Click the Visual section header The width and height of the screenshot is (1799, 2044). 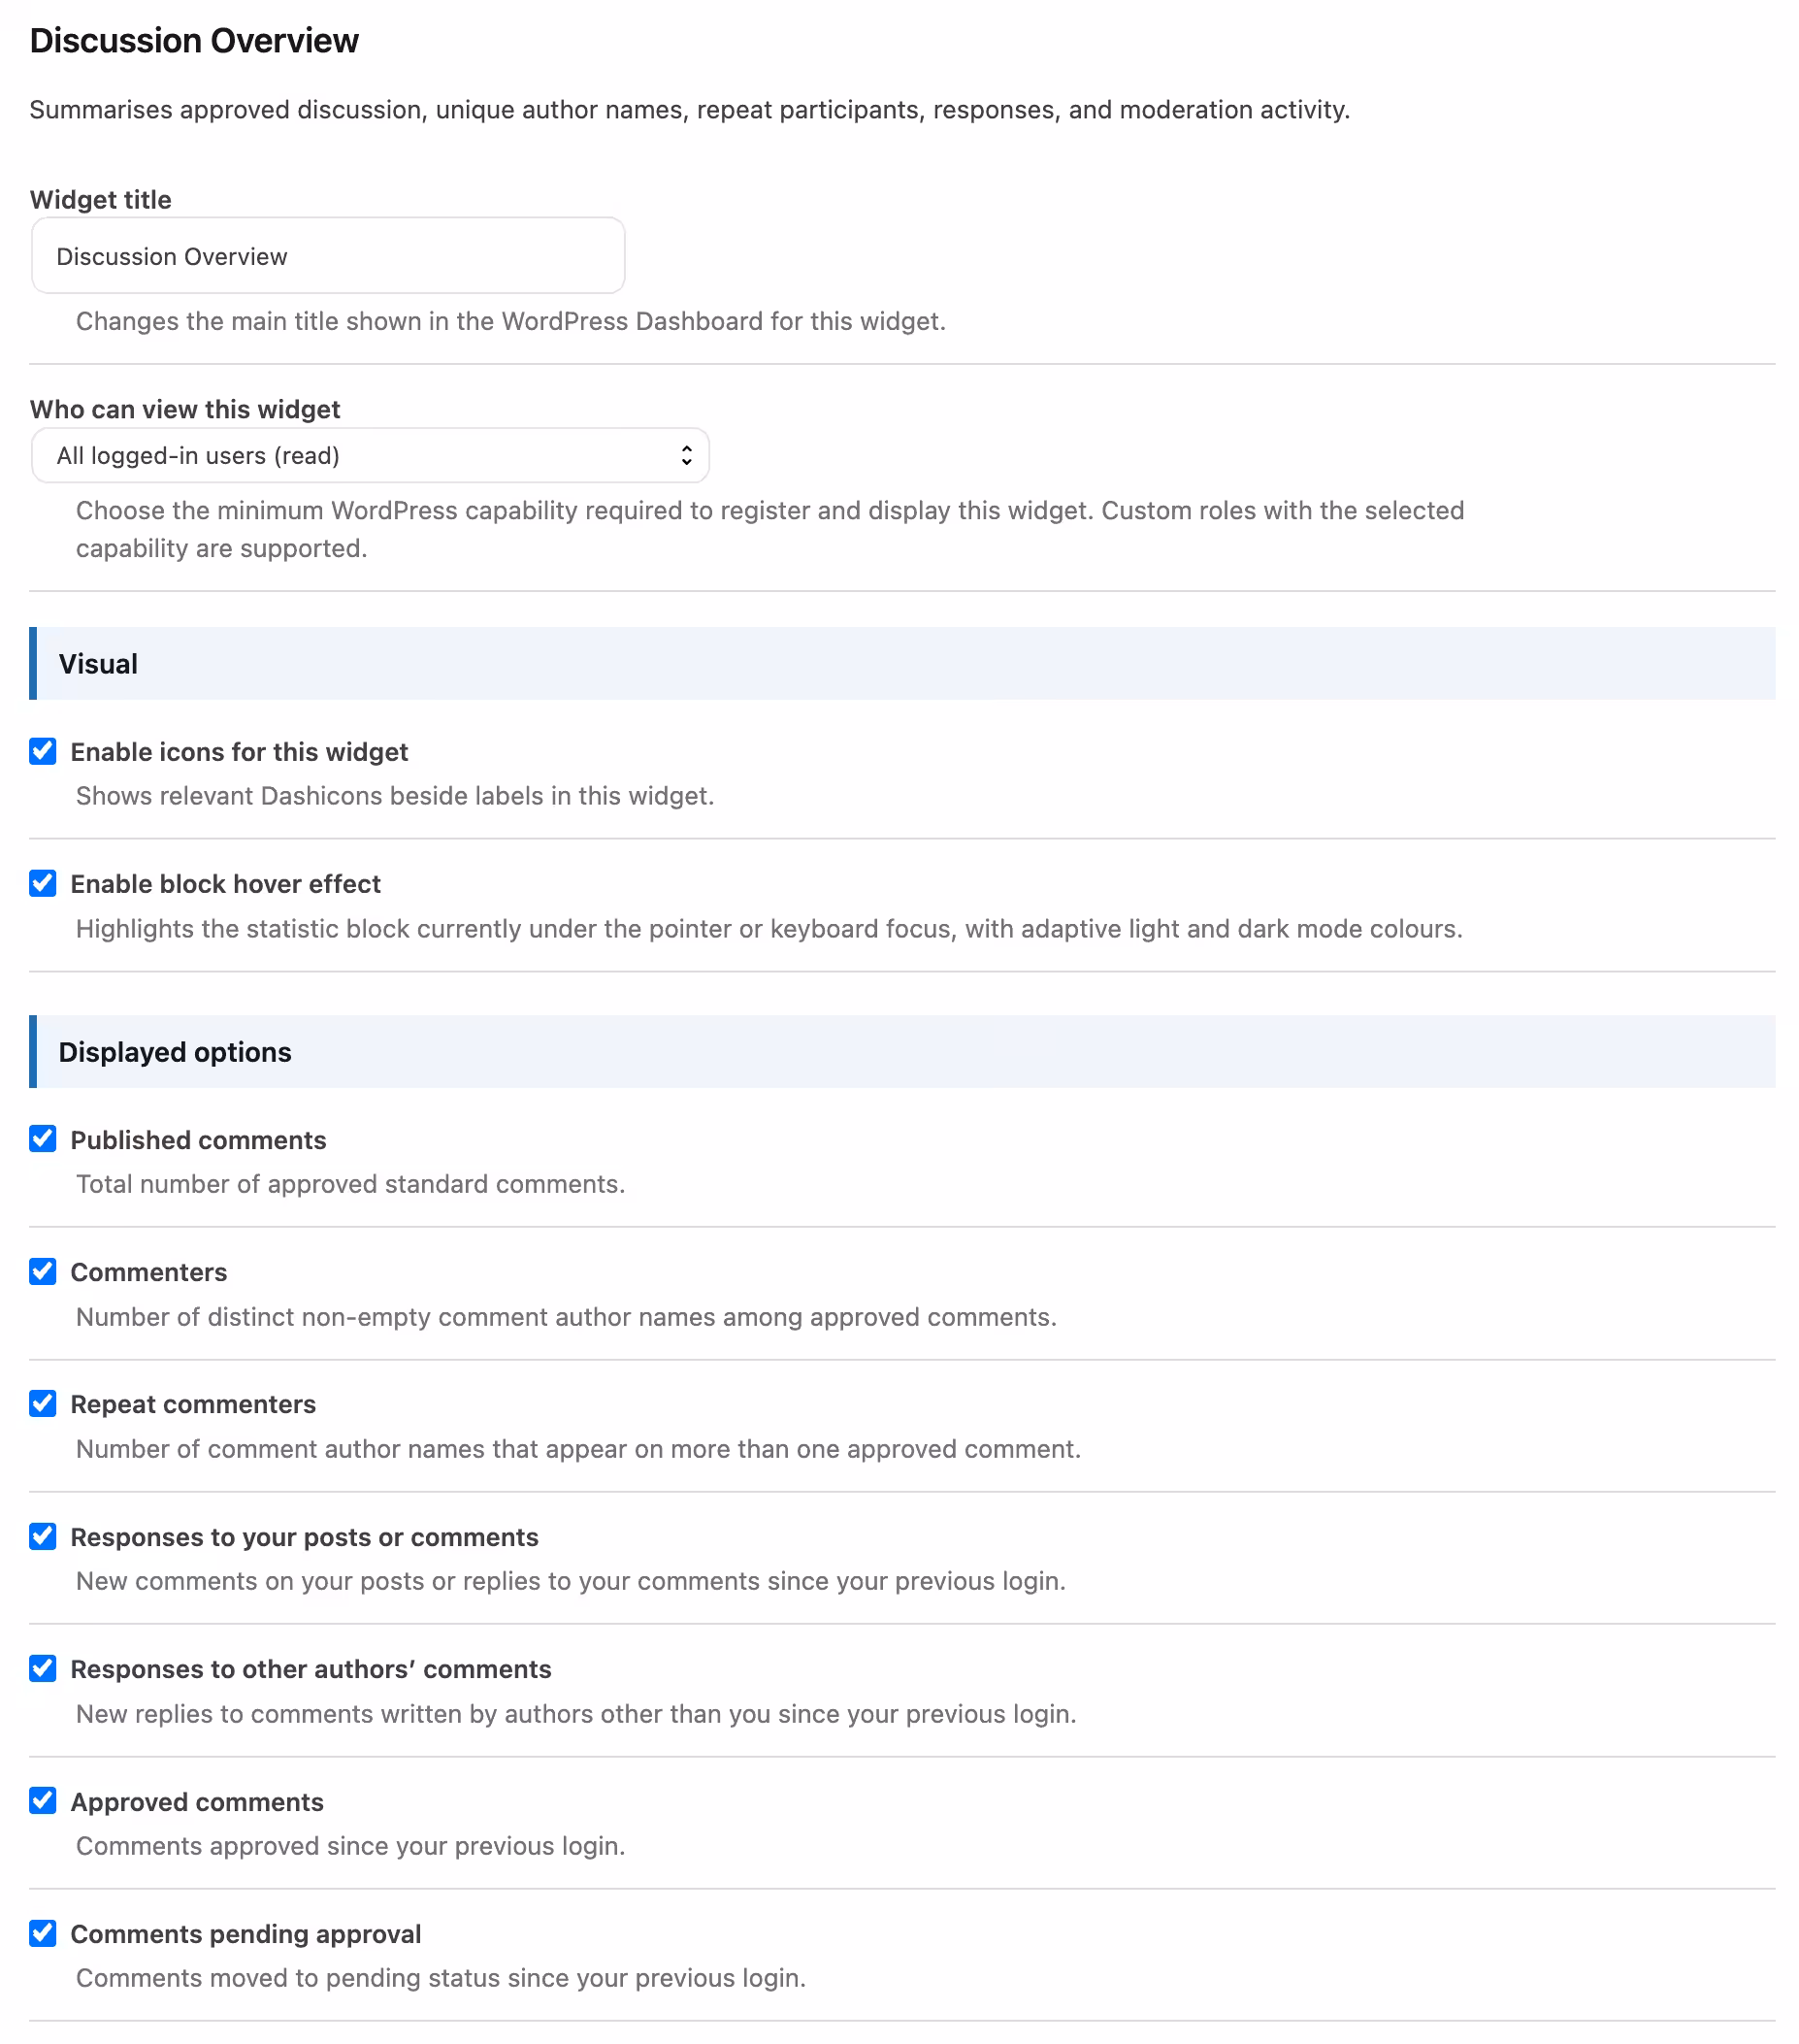[902, 664]
